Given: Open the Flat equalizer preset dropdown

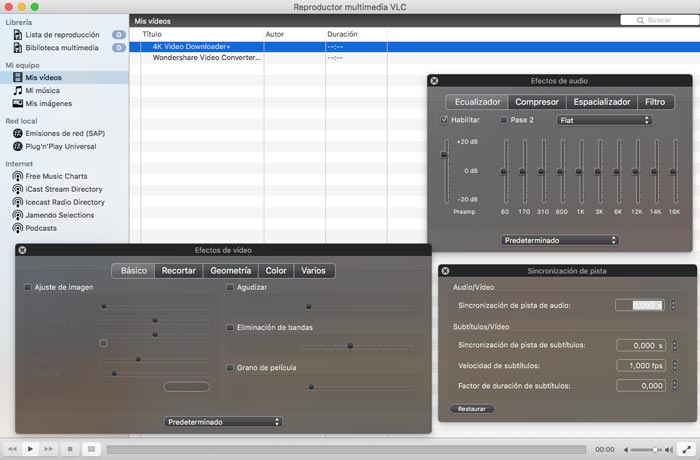Looking at the screenshot, I should [x=603, y=120].
